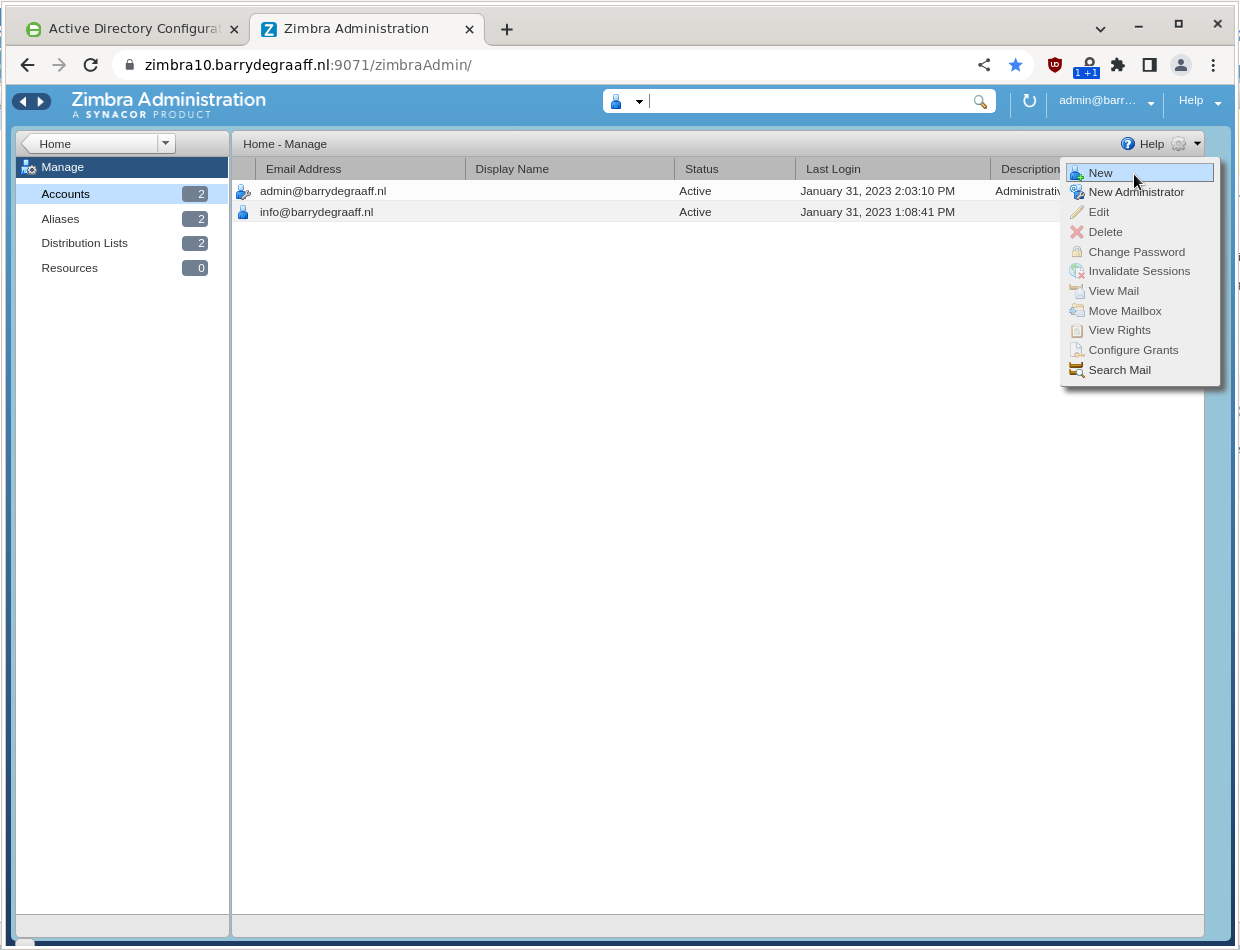Viewport: 1240px width, 950px height.
Task: Select Accounts in the sidebar
Action: [x=122, y=194]
